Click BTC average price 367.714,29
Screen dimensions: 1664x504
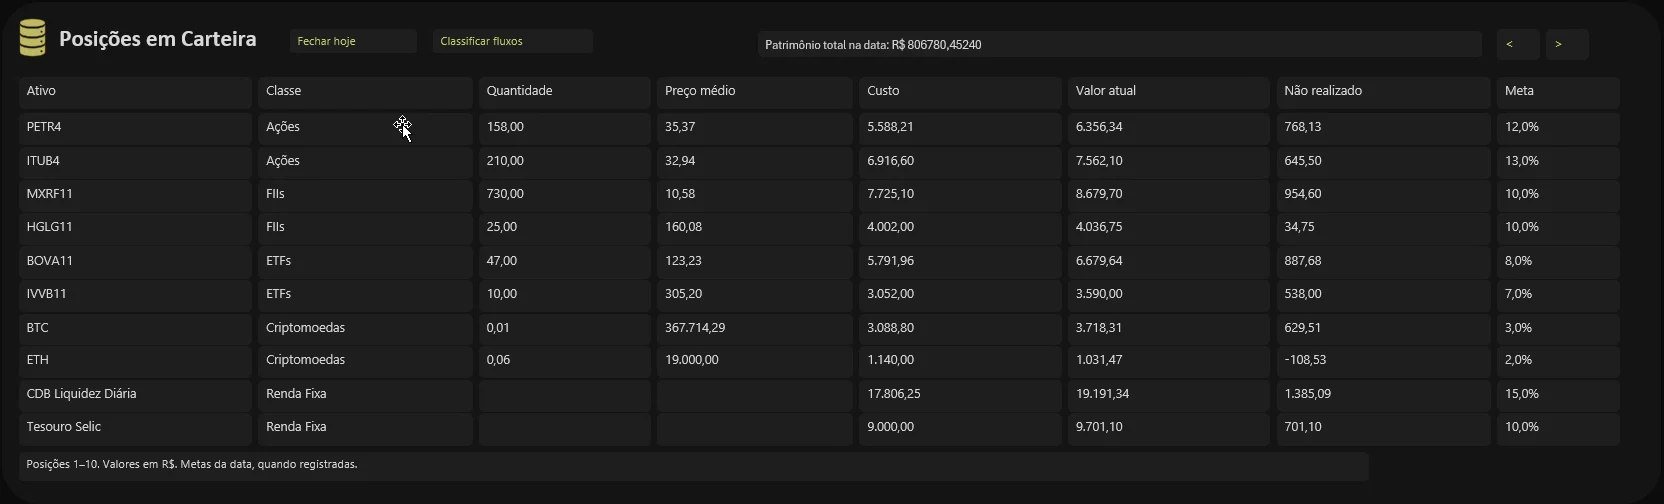[755, 328]
